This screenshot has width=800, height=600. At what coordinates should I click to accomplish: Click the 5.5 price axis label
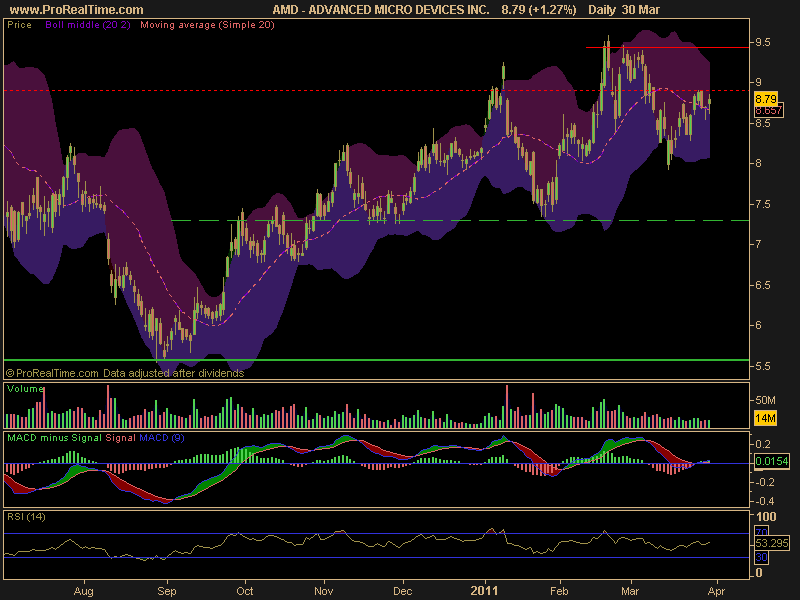(763, 366)
